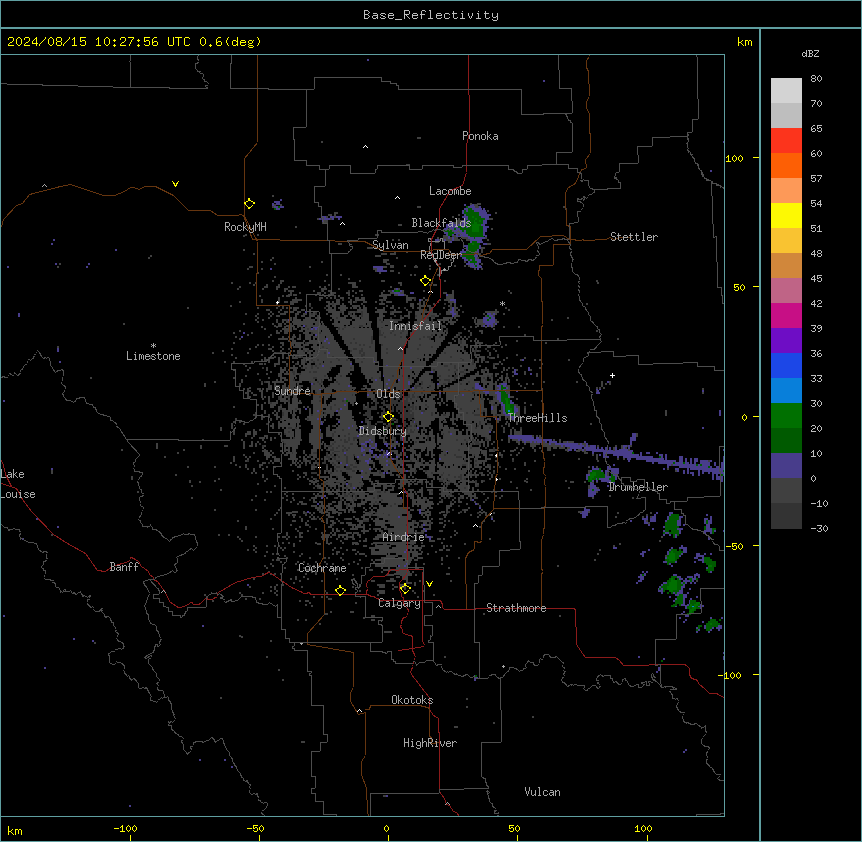Click the yellow diamond marker near RockyMH
Image resolution: width=862 pixels, height=842 pixels.
point(249,204)
